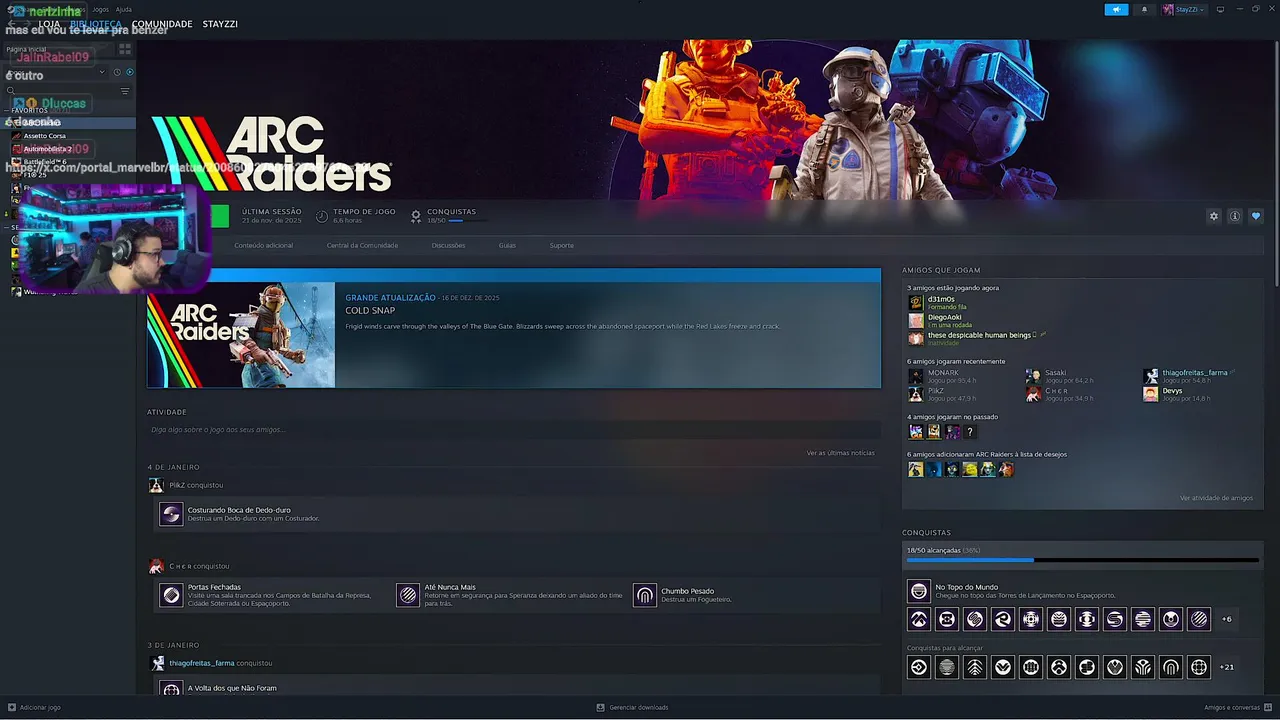Screen dimensions: 1280x720
Task: Open Chumbo Pesado achievement icon
Action: tap(645, 595)
